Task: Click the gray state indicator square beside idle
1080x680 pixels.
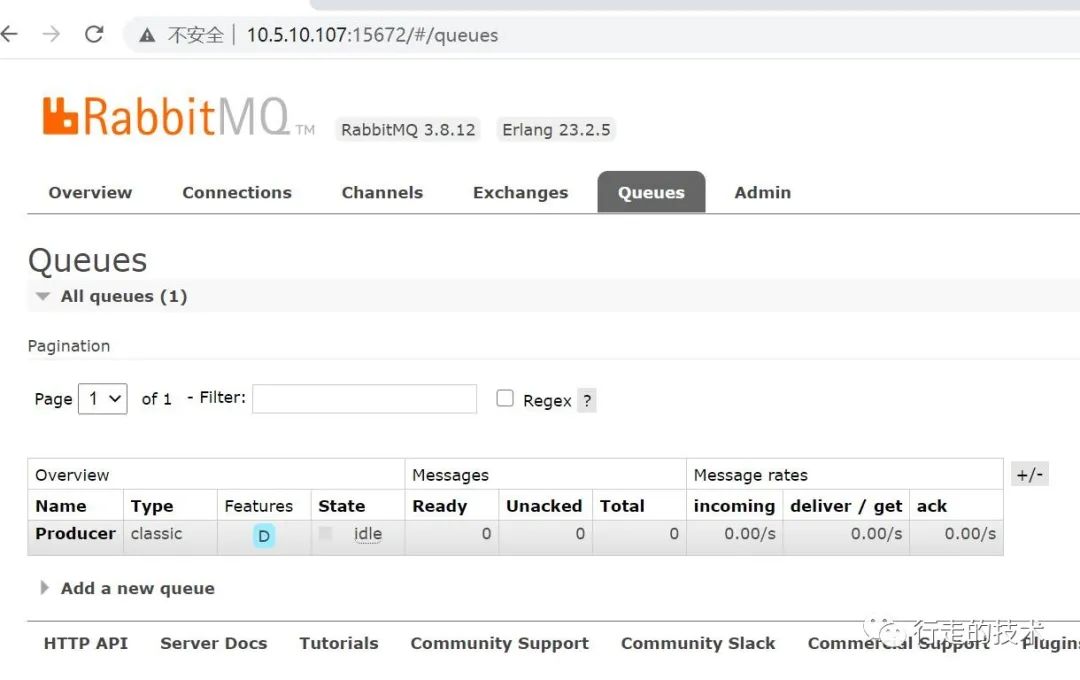Action: (x=326, y=533)
